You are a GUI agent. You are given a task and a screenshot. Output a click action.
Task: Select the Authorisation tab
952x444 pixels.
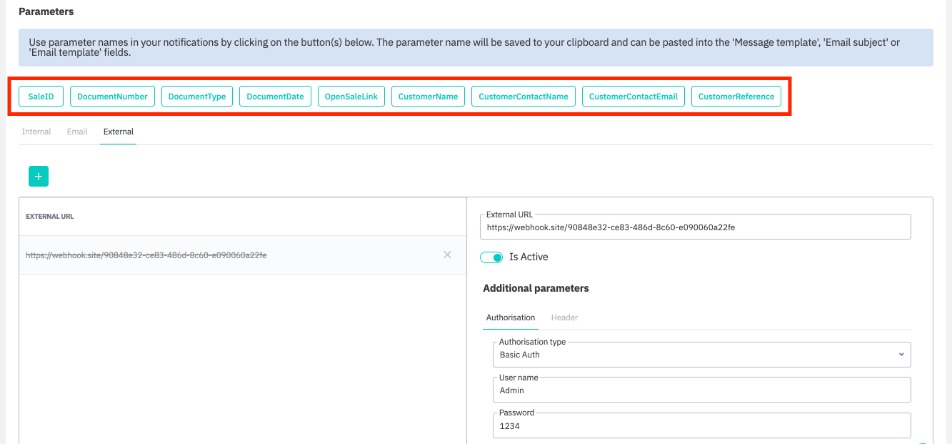(x=511, y=317)
